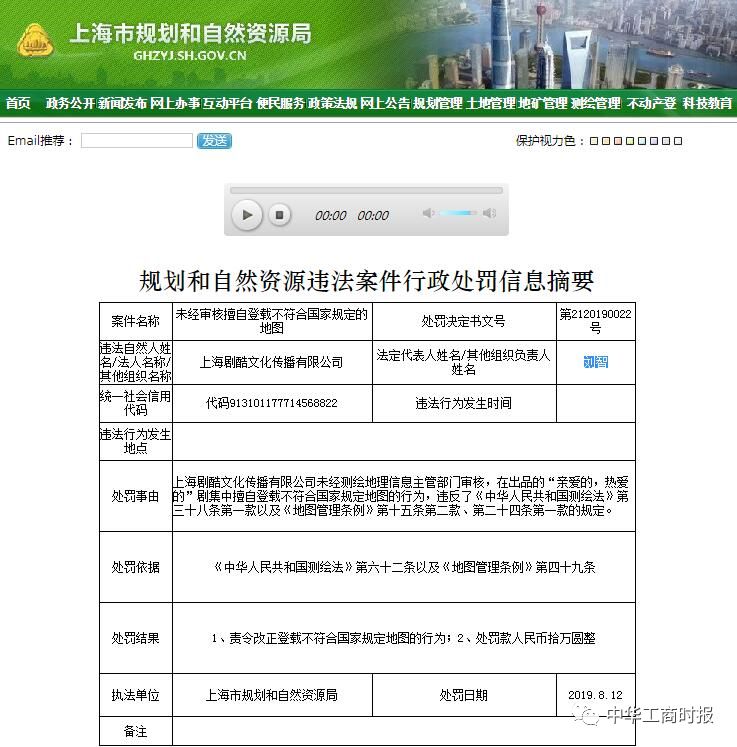Open the 互动平台 menu item
Viewport: 737px width, 747px height.
[227, 103]
